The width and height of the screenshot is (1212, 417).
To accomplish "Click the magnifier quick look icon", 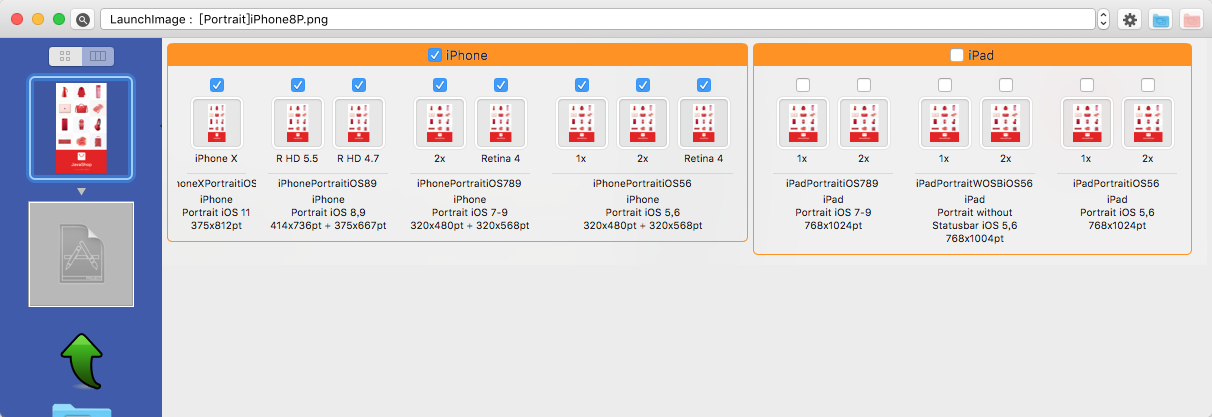I will tap(82, 19).
